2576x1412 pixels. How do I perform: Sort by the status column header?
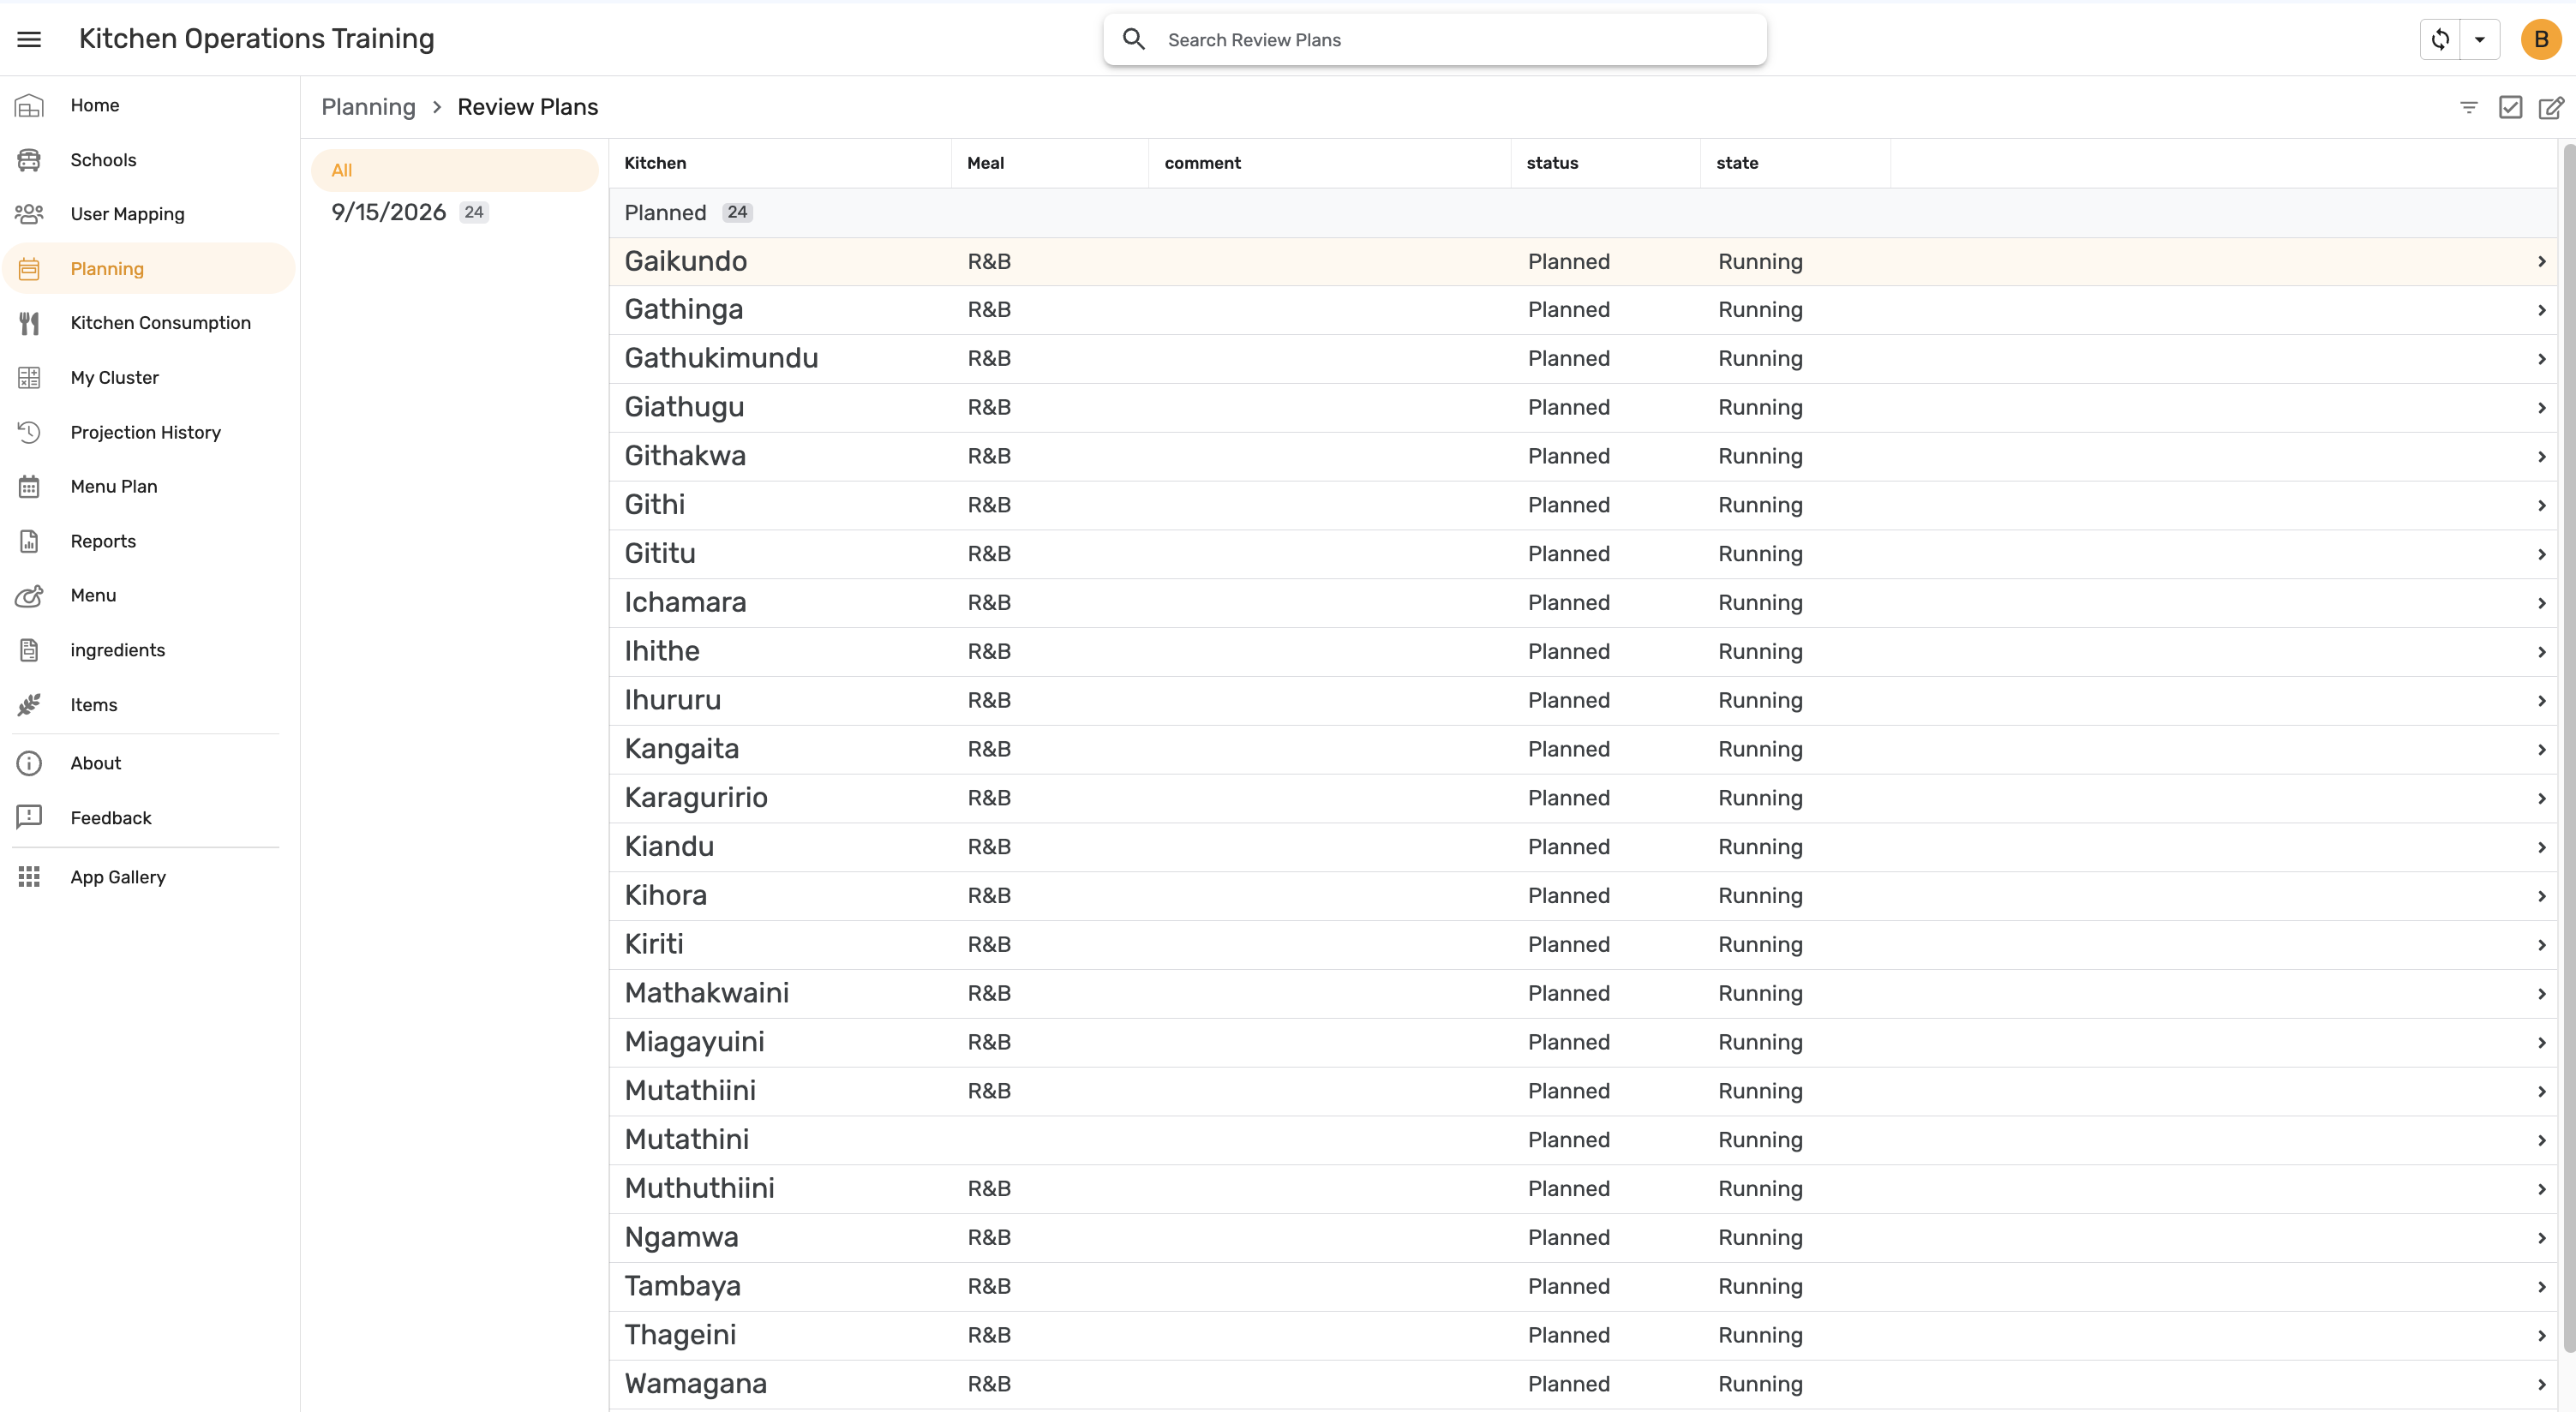1552,163
